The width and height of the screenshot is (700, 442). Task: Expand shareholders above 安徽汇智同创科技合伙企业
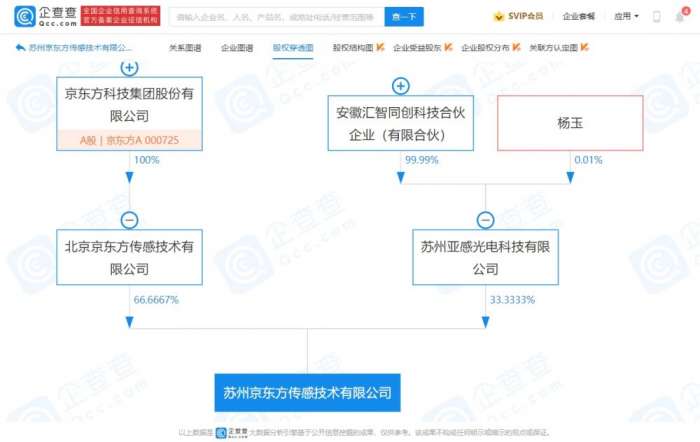coord(400,86)
